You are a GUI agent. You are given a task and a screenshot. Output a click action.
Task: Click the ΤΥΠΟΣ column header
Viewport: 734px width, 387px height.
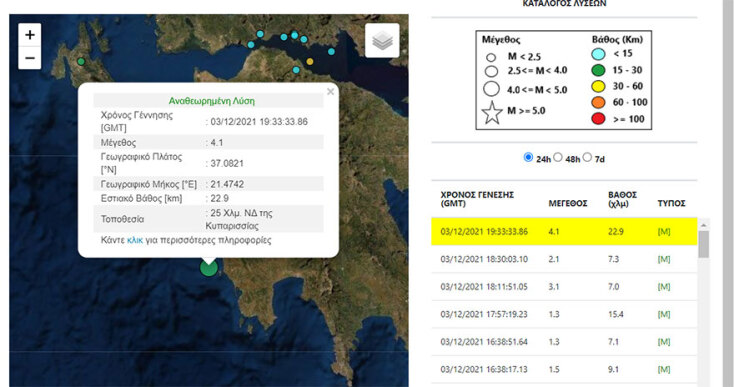pos(671,203)
